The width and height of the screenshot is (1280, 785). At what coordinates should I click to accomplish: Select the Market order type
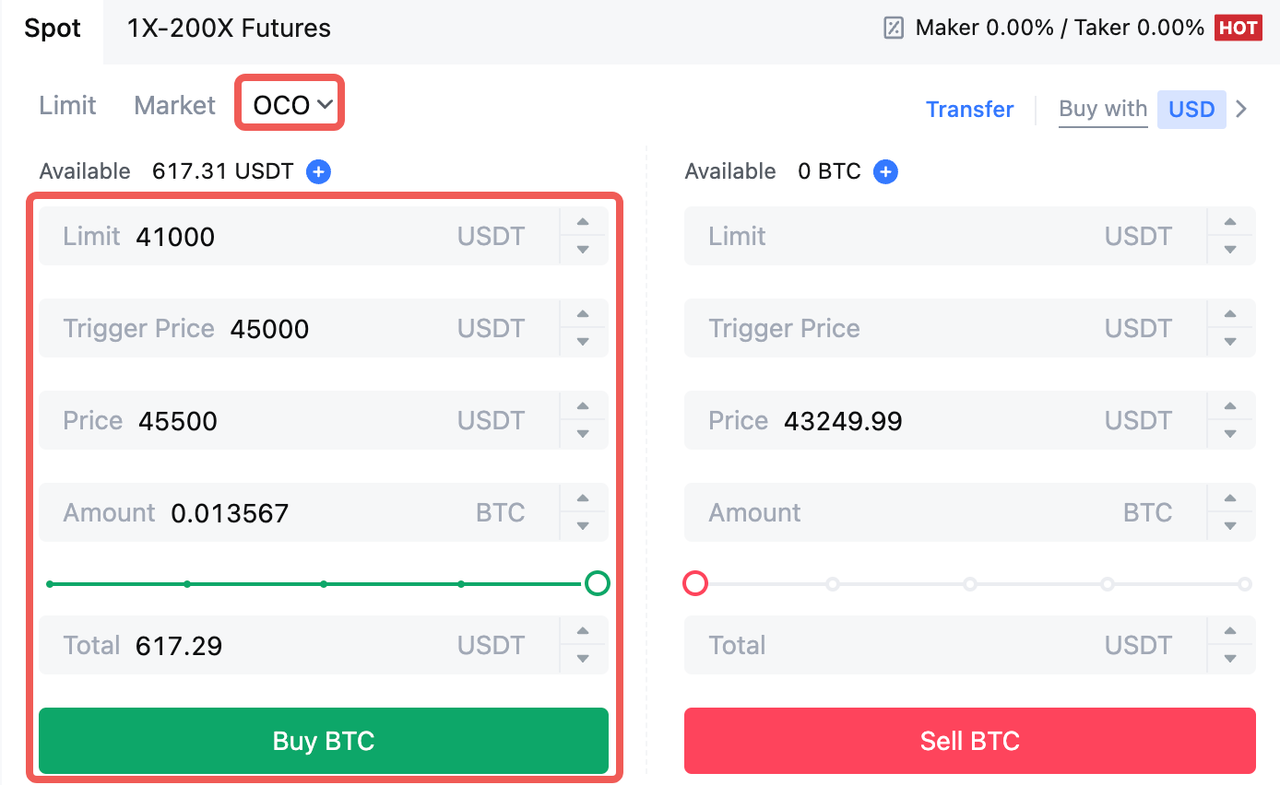(174, 105)
